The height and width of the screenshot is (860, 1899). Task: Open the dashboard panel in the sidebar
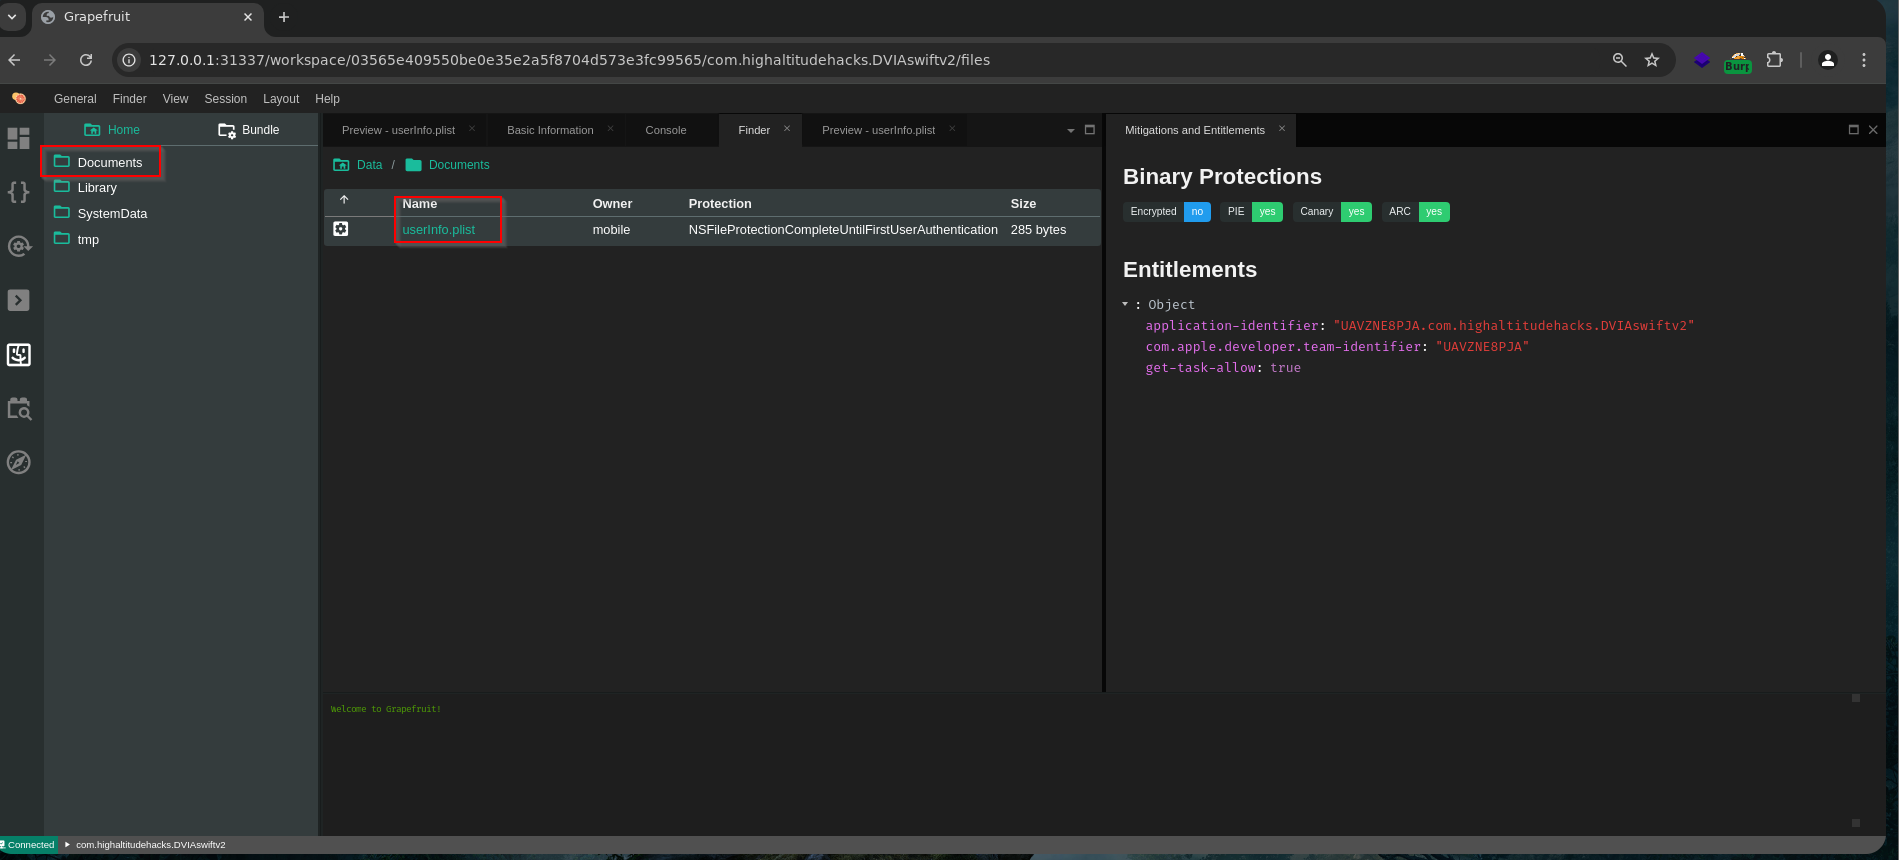[19, 138]
